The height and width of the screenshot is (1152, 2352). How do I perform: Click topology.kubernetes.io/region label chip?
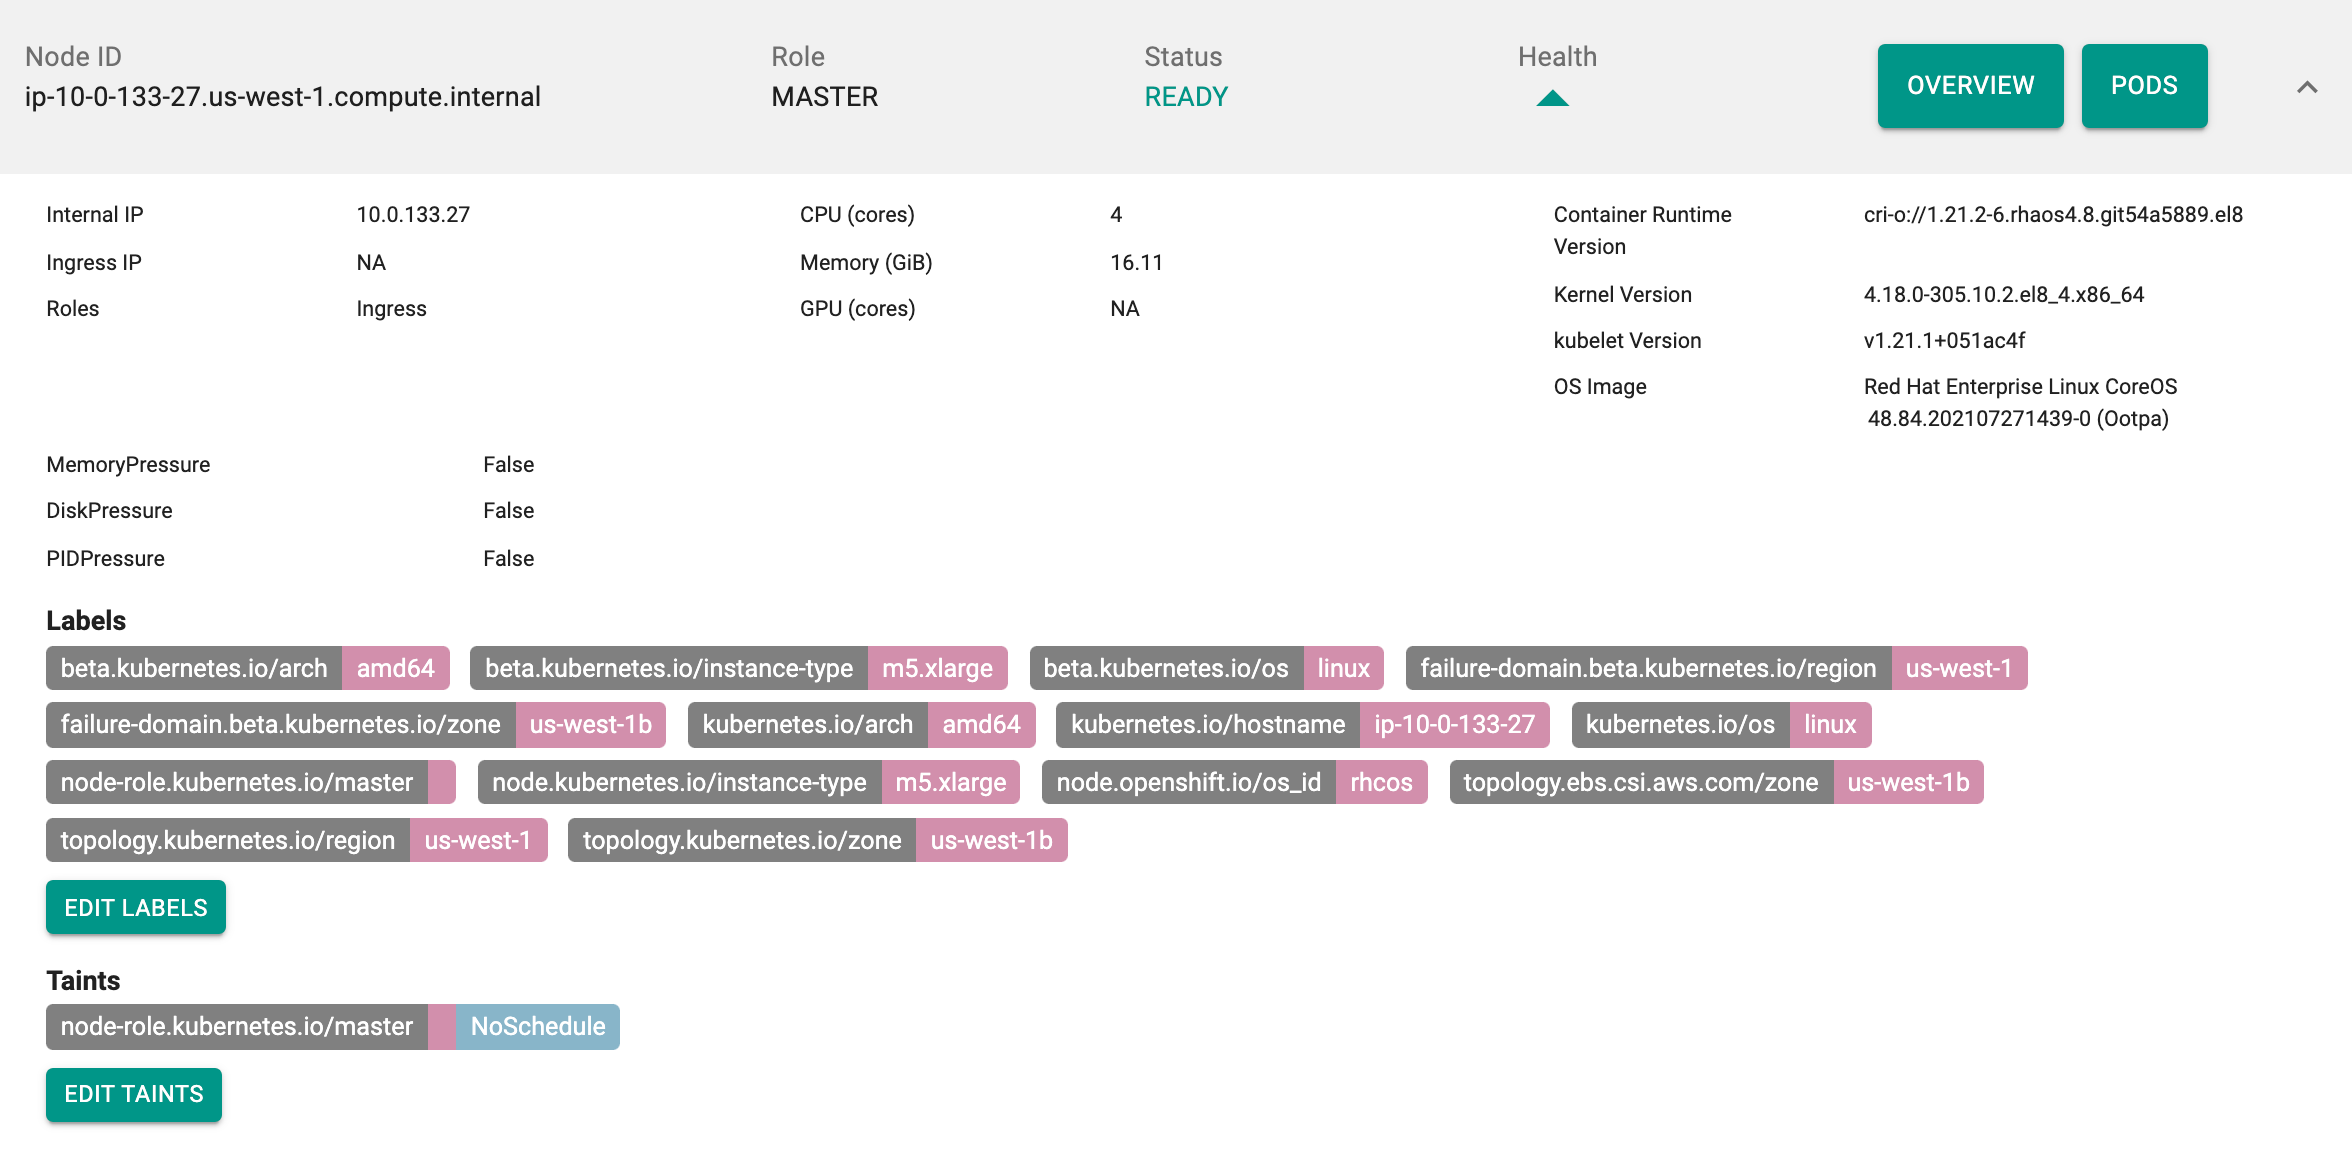tap(297, 840)
